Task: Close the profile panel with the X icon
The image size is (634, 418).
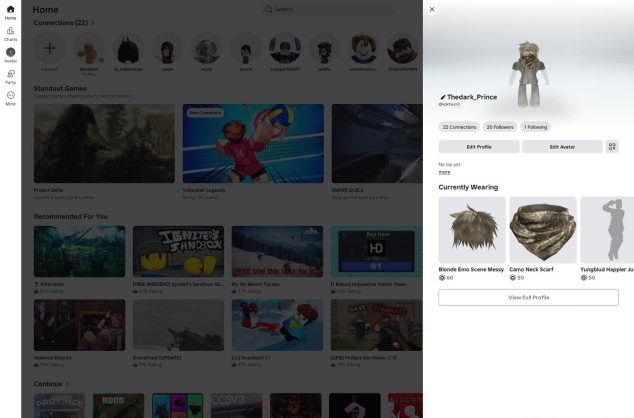Action: [432, 9]
